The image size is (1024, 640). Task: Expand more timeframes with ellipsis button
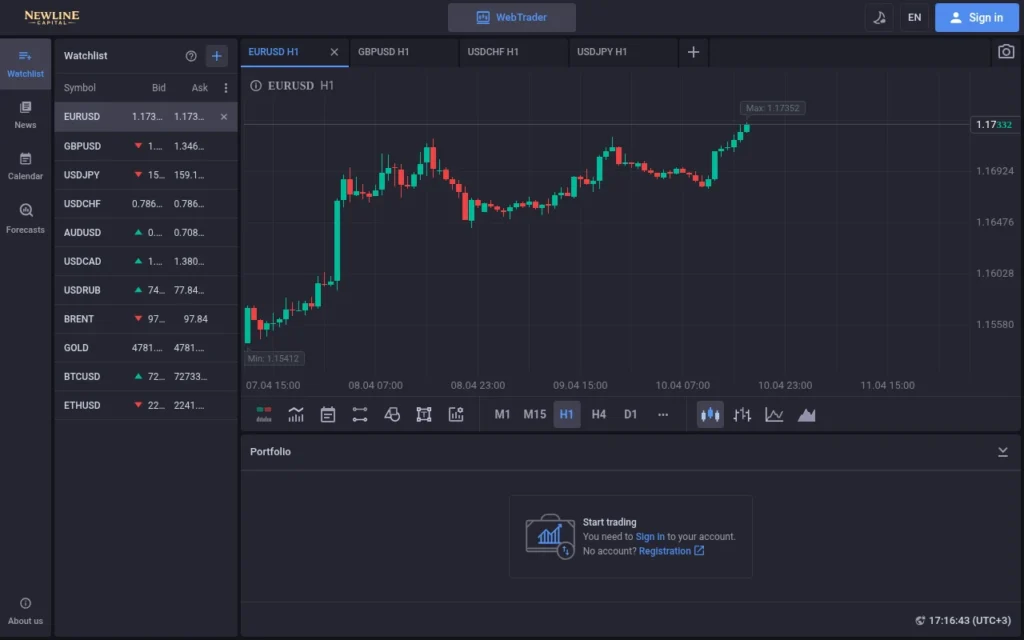click(662, 413)
